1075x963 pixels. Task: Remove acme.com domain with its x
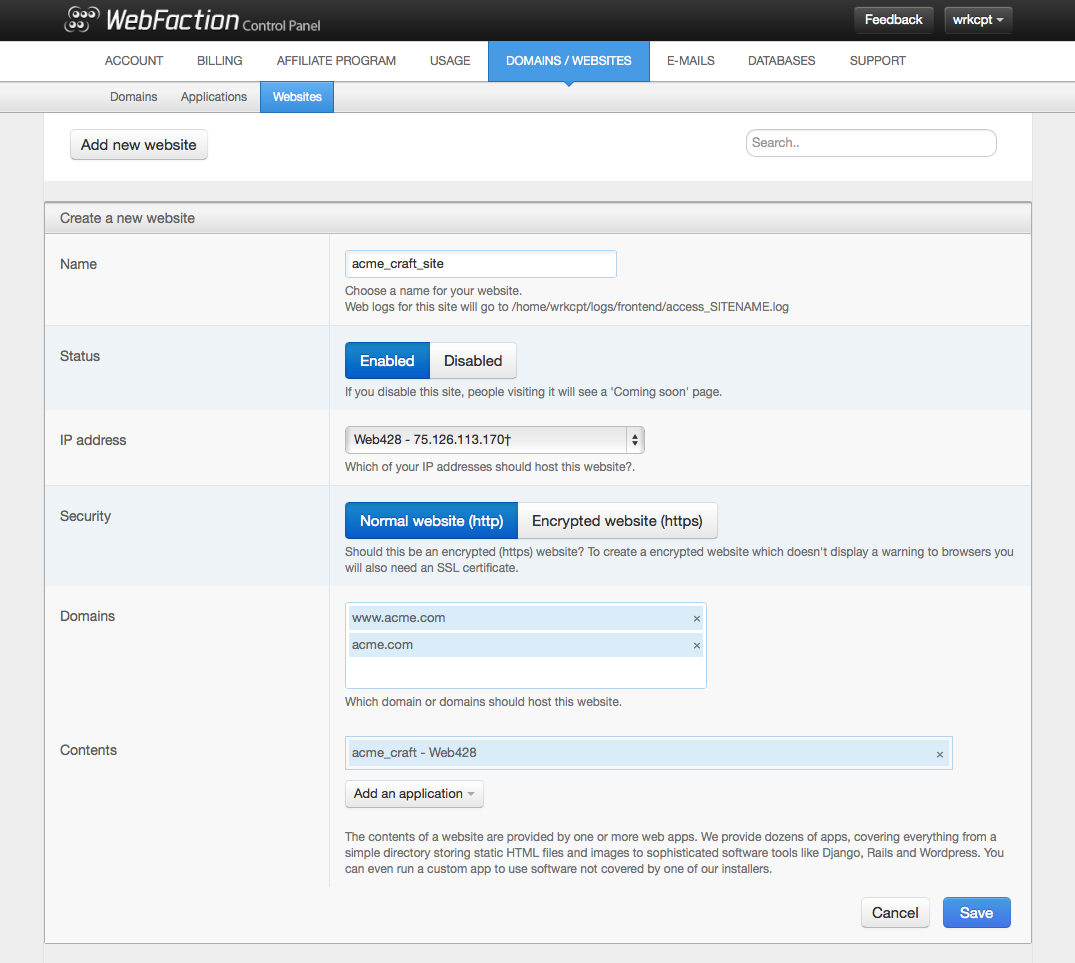(697, 646)
